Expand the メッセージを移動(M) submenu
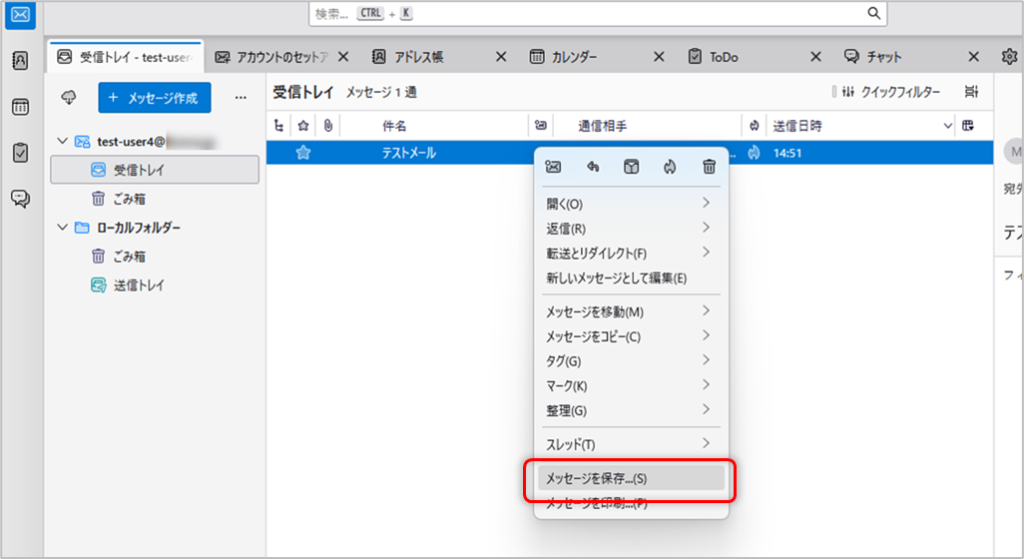 630,313
